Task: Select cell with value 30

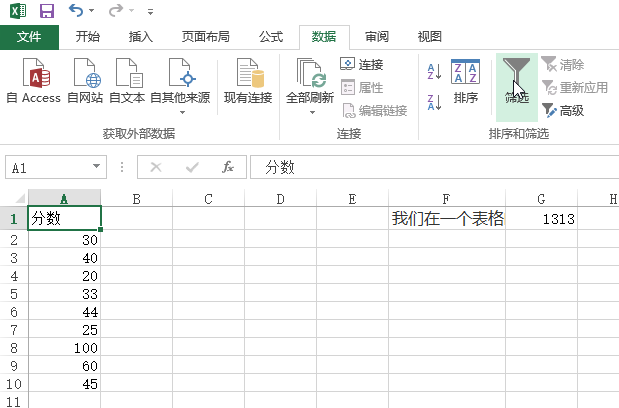Action: (x=65, y=240)
